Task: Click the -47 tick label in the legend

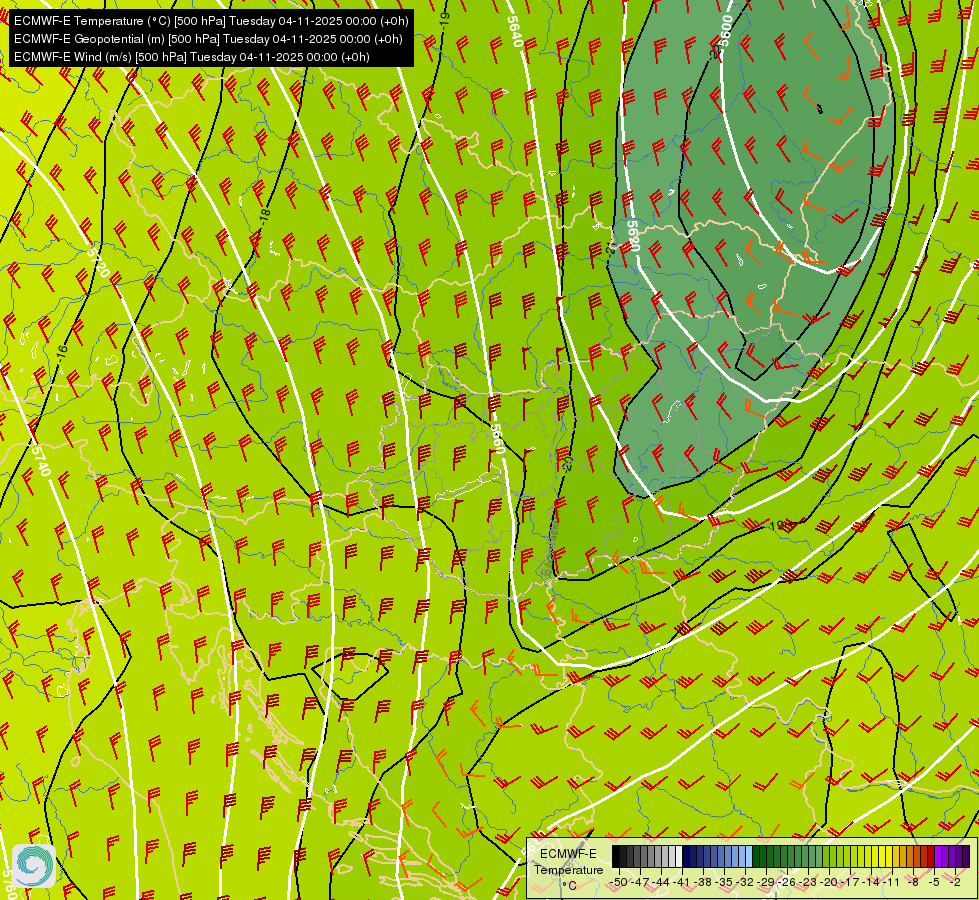Action: [640, 882]
